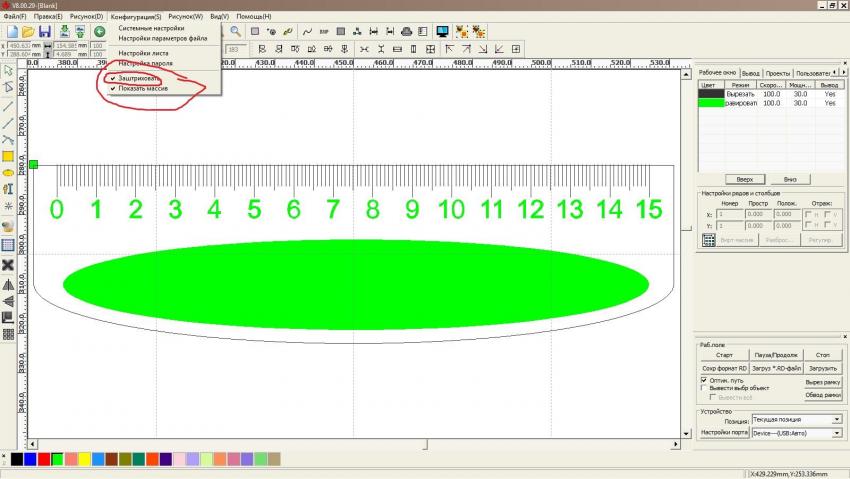Click the Загрузить button
The height and width of the screenshot is (479, 850).
click(822, 368)
